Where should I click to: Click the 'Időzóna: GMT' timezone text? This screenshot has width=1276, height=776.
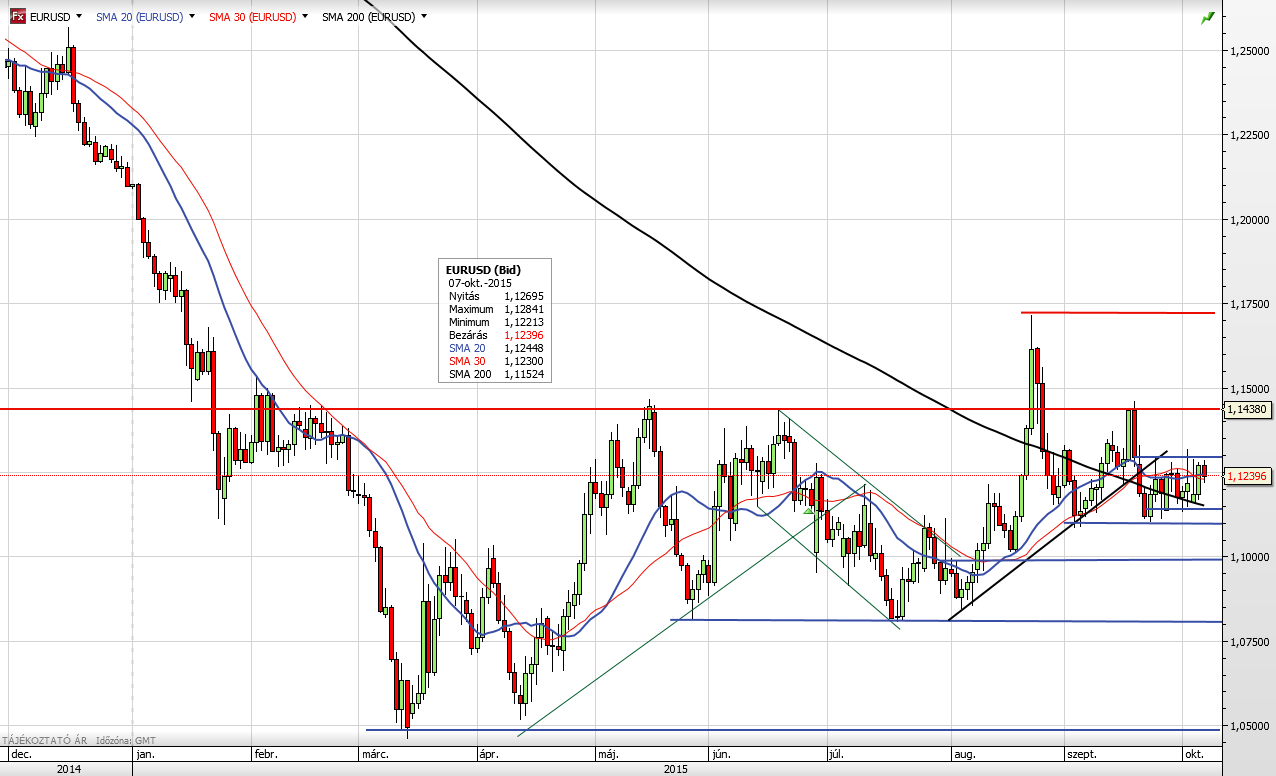128,740
